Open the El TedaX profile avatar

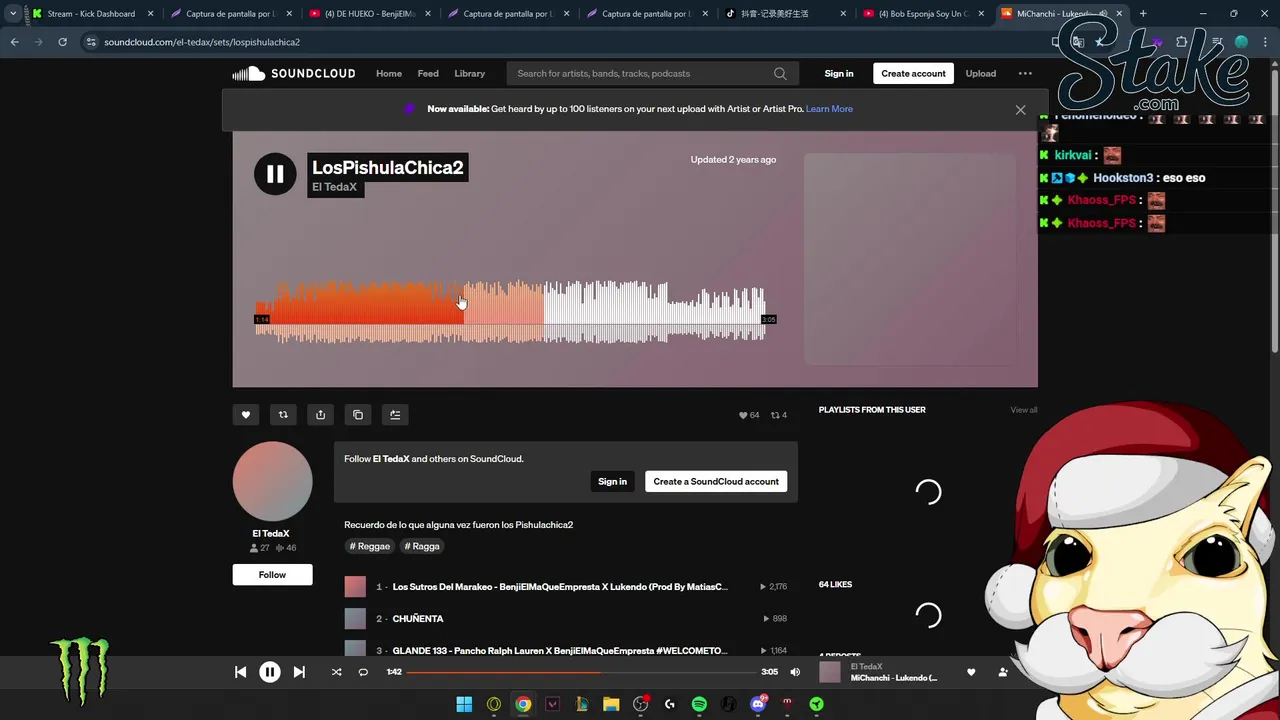pyautogui.click(x=272, y=481)
